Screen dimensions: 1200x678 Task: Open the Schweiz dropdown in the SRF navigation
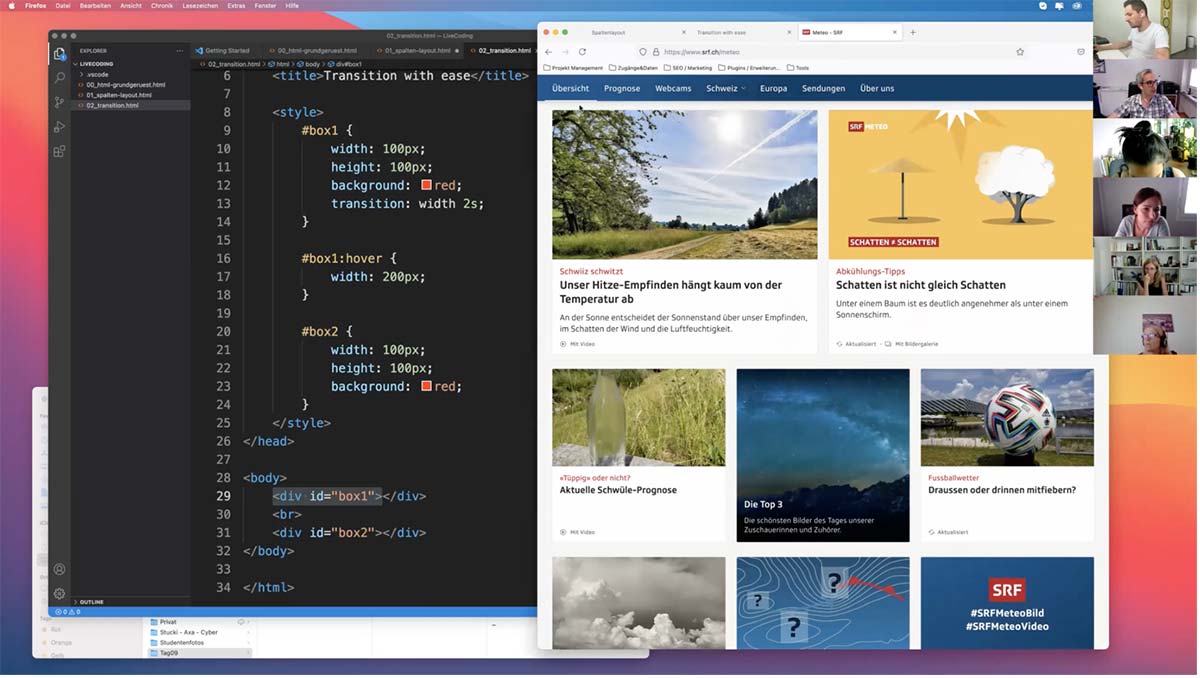(725, 88)
